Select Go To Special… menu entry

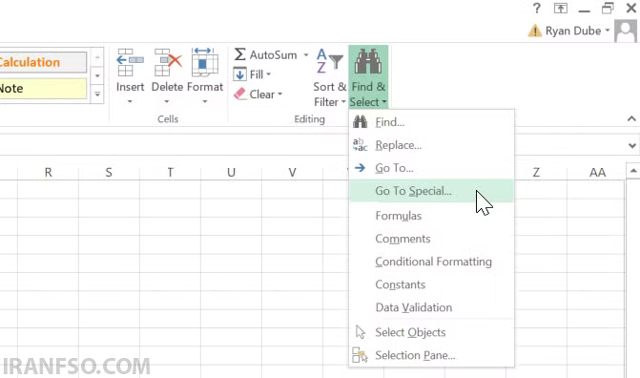coord(431,191)
